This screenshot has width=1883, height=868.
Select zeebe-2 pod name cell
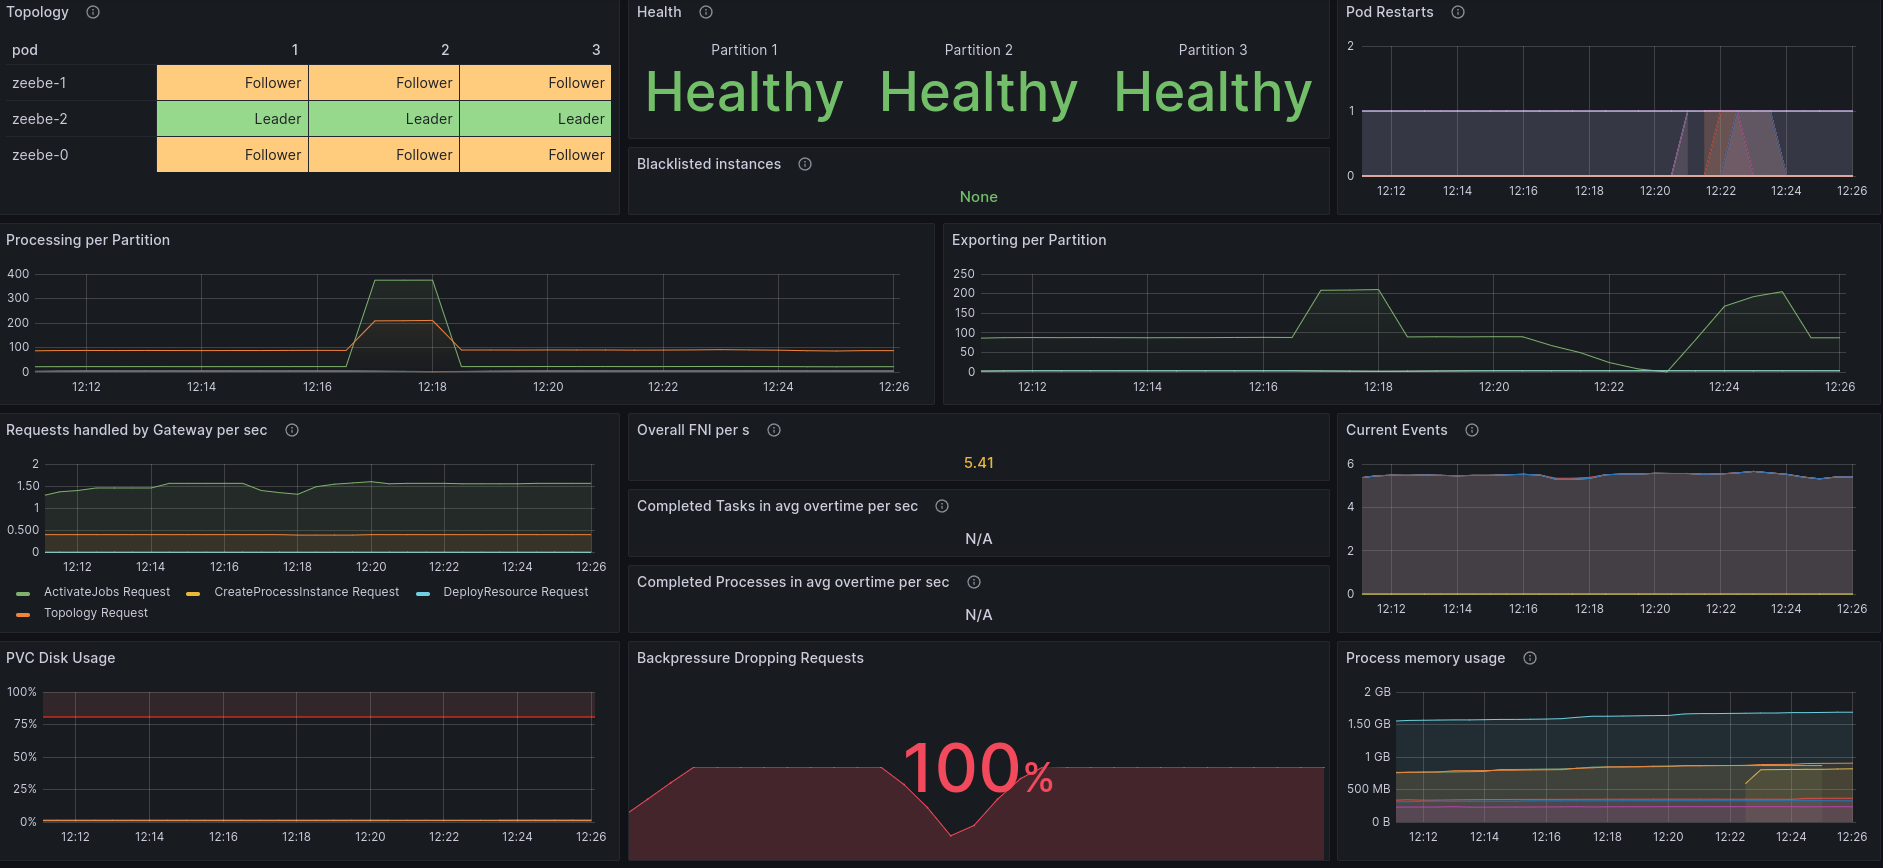point(40,119)
